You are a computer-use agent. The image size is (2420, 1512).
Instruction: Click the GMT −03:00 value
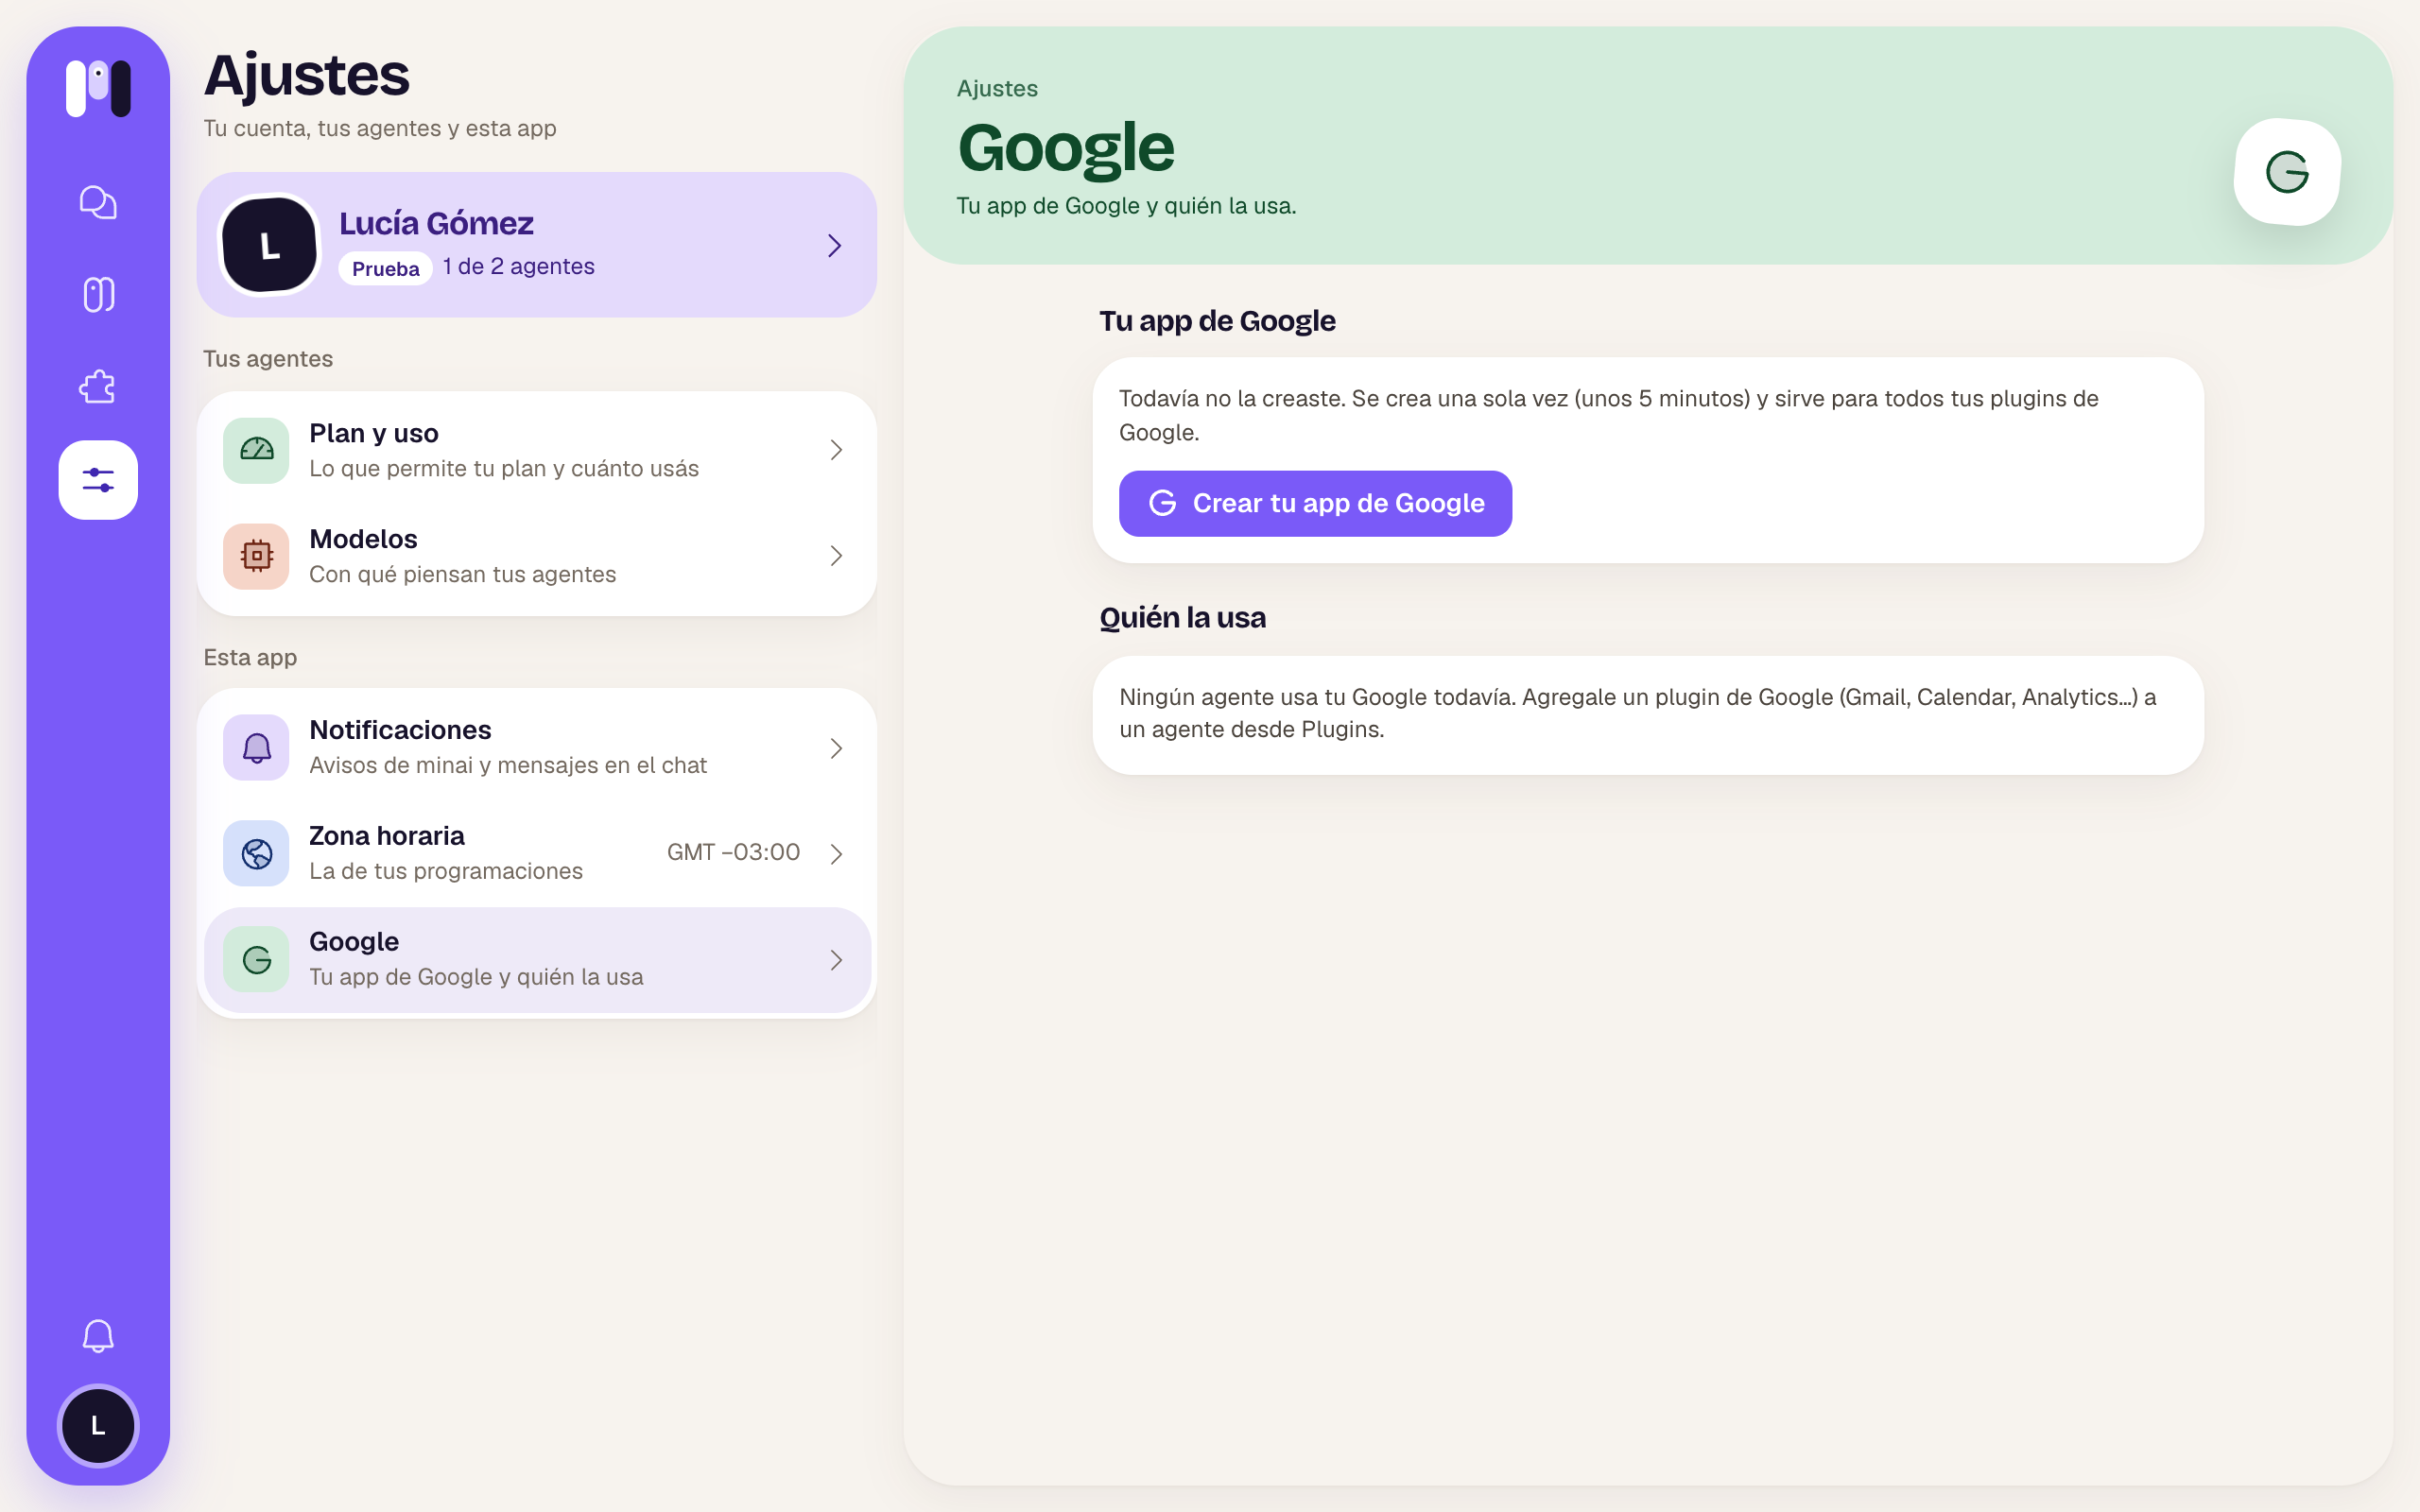click(x=733, y=852)
